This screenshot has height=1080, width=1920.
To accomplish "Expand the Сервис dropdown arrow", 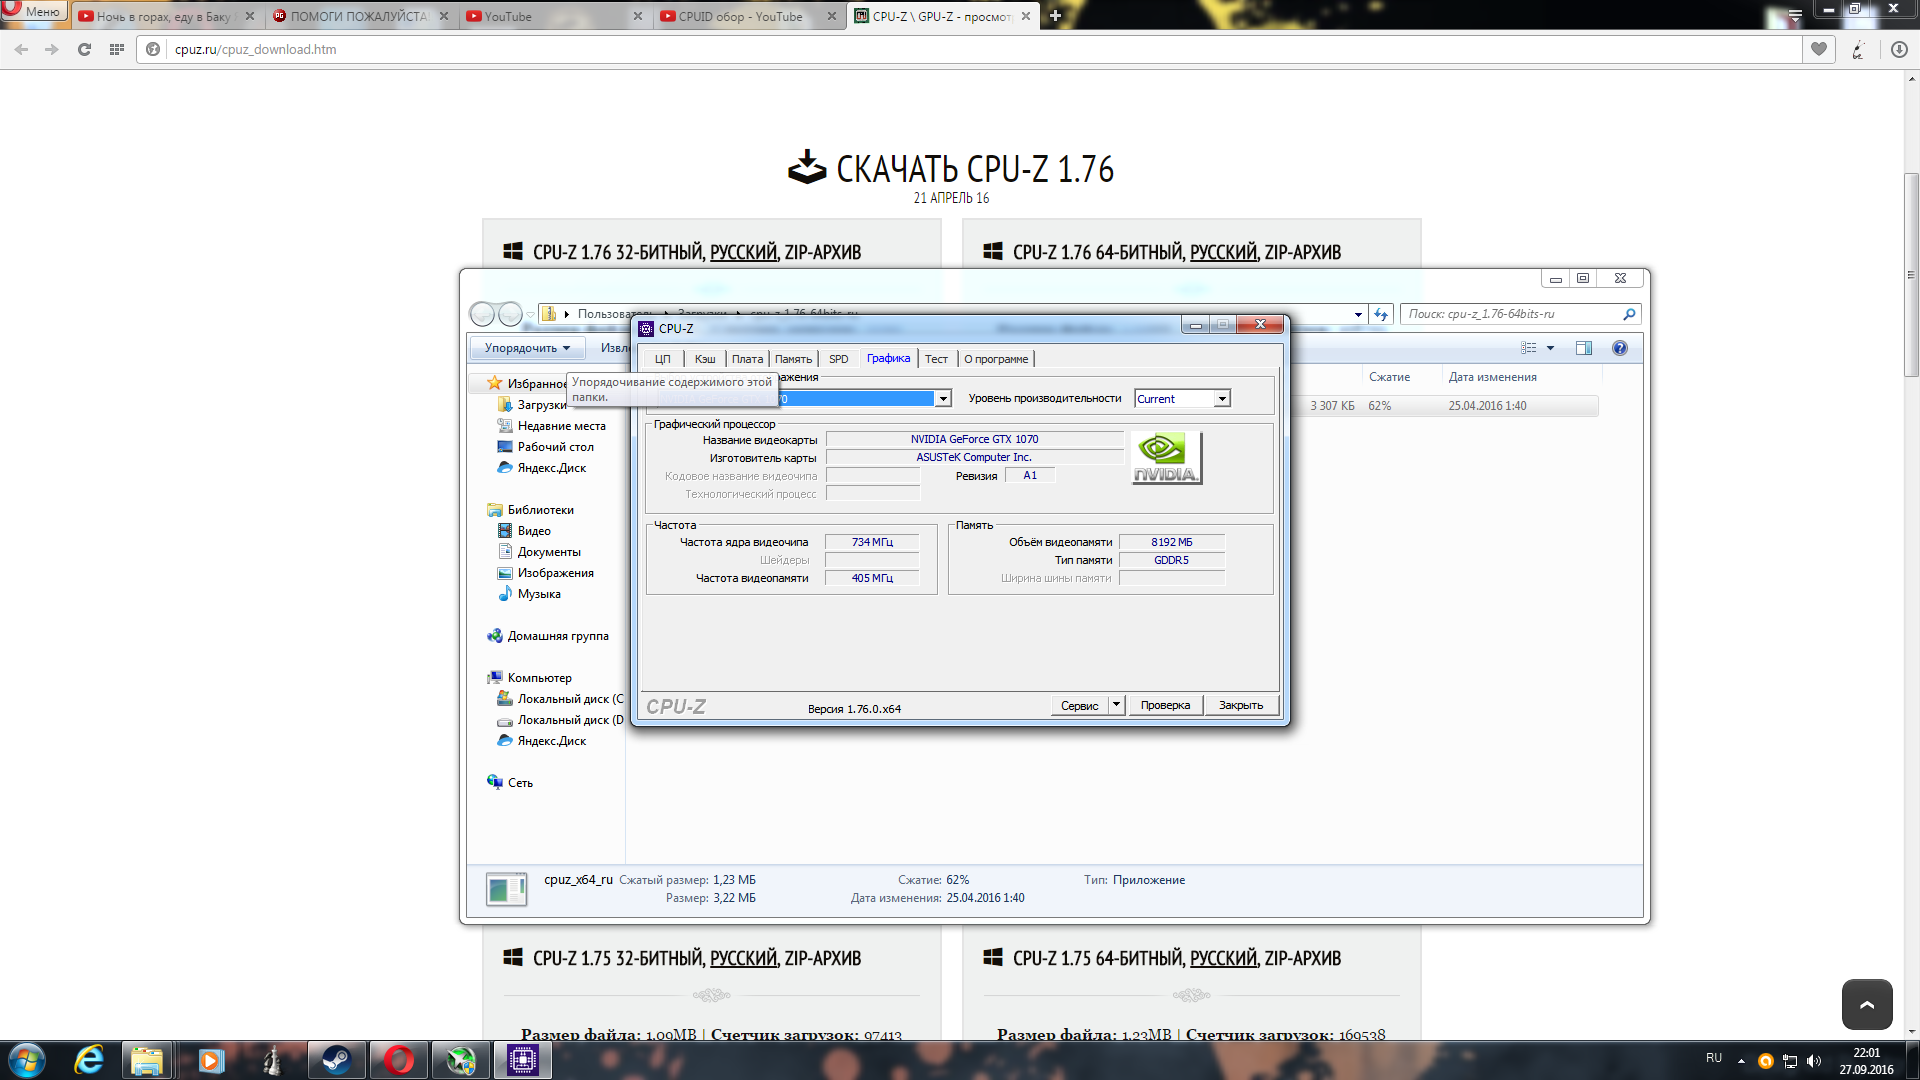I will 1116,705.
